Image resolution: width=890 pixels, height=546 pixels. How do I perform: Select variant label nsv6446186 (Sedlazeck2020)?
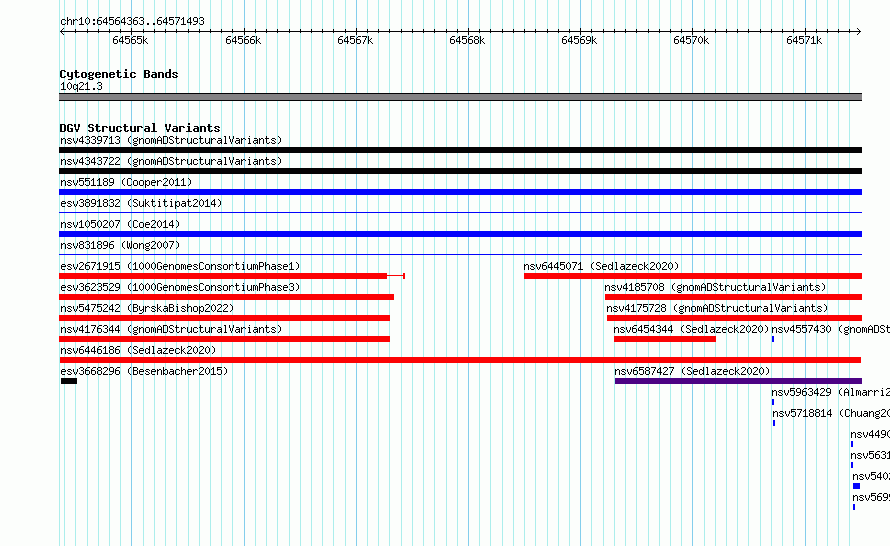pos(138,350)
